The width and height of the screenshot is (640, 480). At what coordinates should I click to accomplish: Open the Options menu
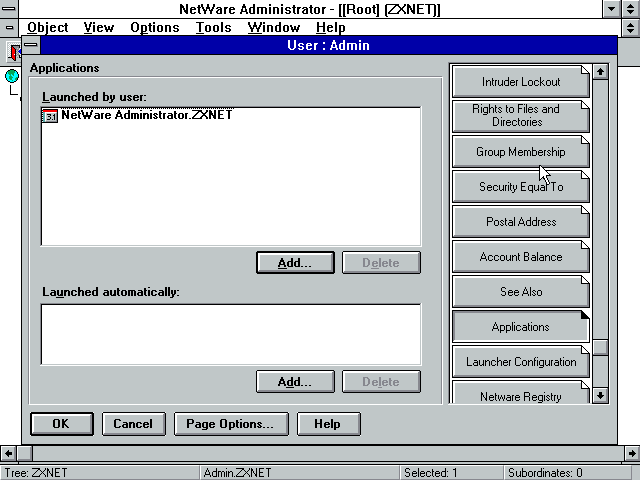[x=155, y=27]
